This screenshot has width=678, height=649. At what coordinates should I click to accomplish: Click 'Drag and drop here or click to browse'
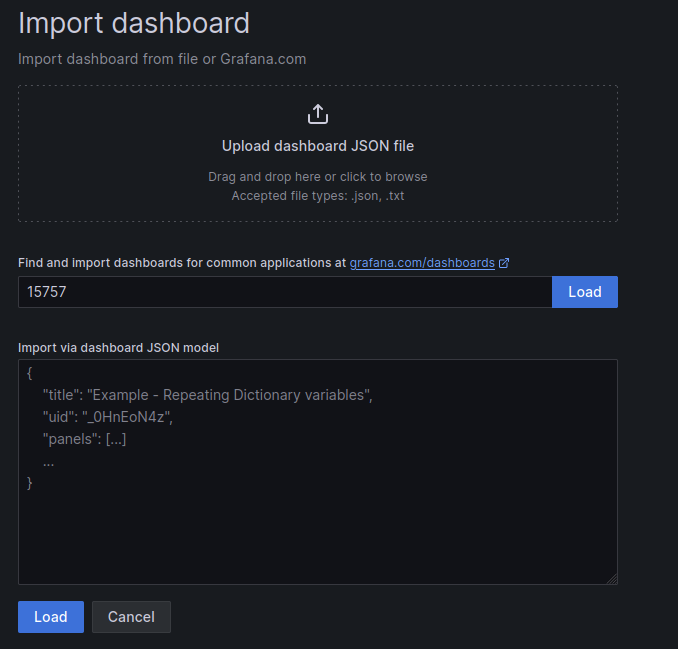click(318, 177)
